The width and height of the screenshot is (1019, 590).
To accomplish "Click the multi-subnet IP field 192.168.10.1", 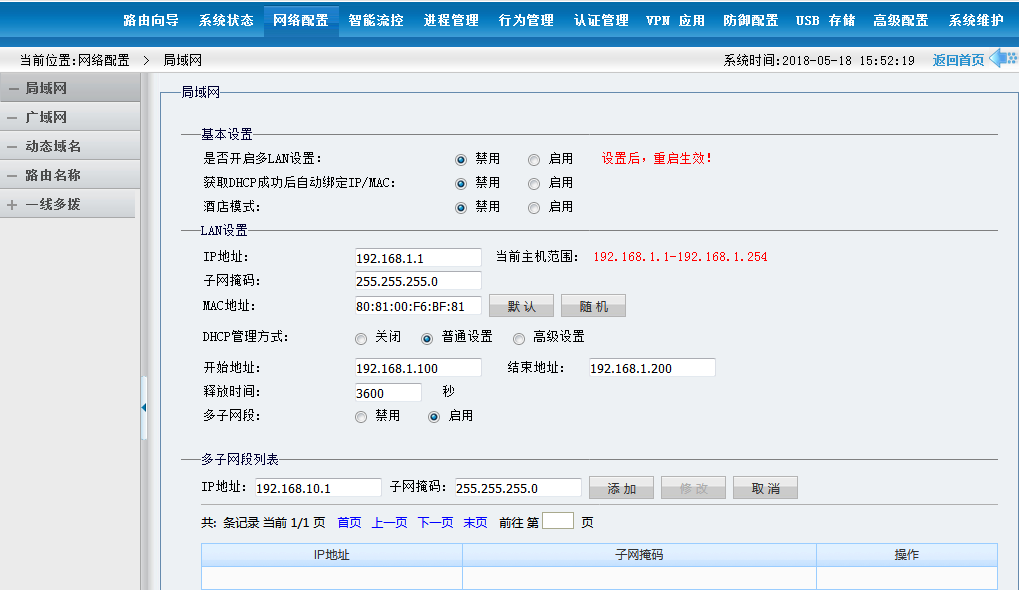I will pos(318,487).
